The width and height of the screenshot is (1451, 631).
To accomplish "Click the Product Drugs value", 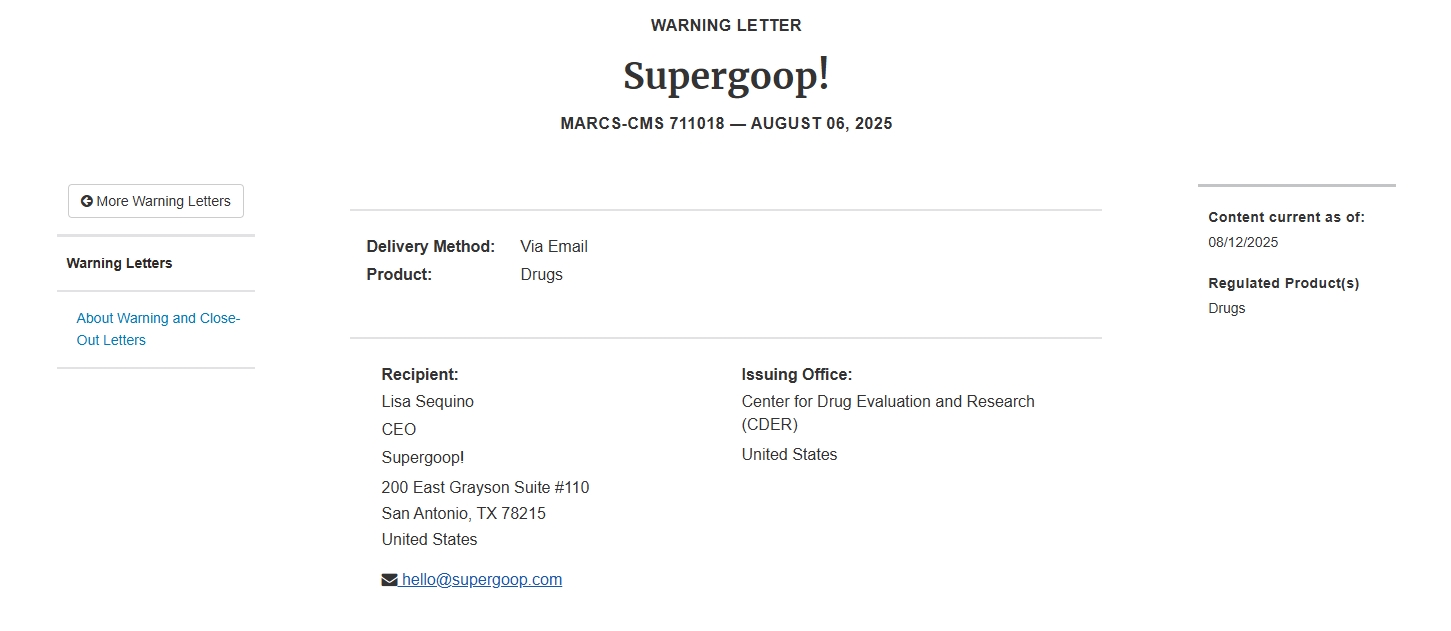I will tap(542, 275).
